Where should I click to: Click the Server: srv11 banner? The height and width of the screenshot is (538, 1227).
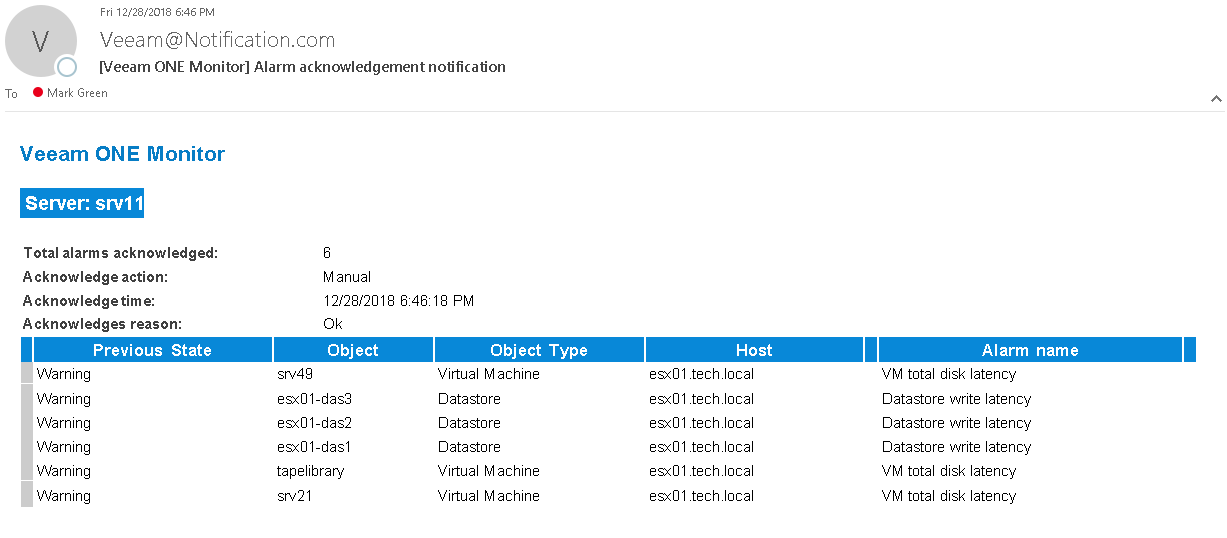pyautogui.click(x=84, y=203)
